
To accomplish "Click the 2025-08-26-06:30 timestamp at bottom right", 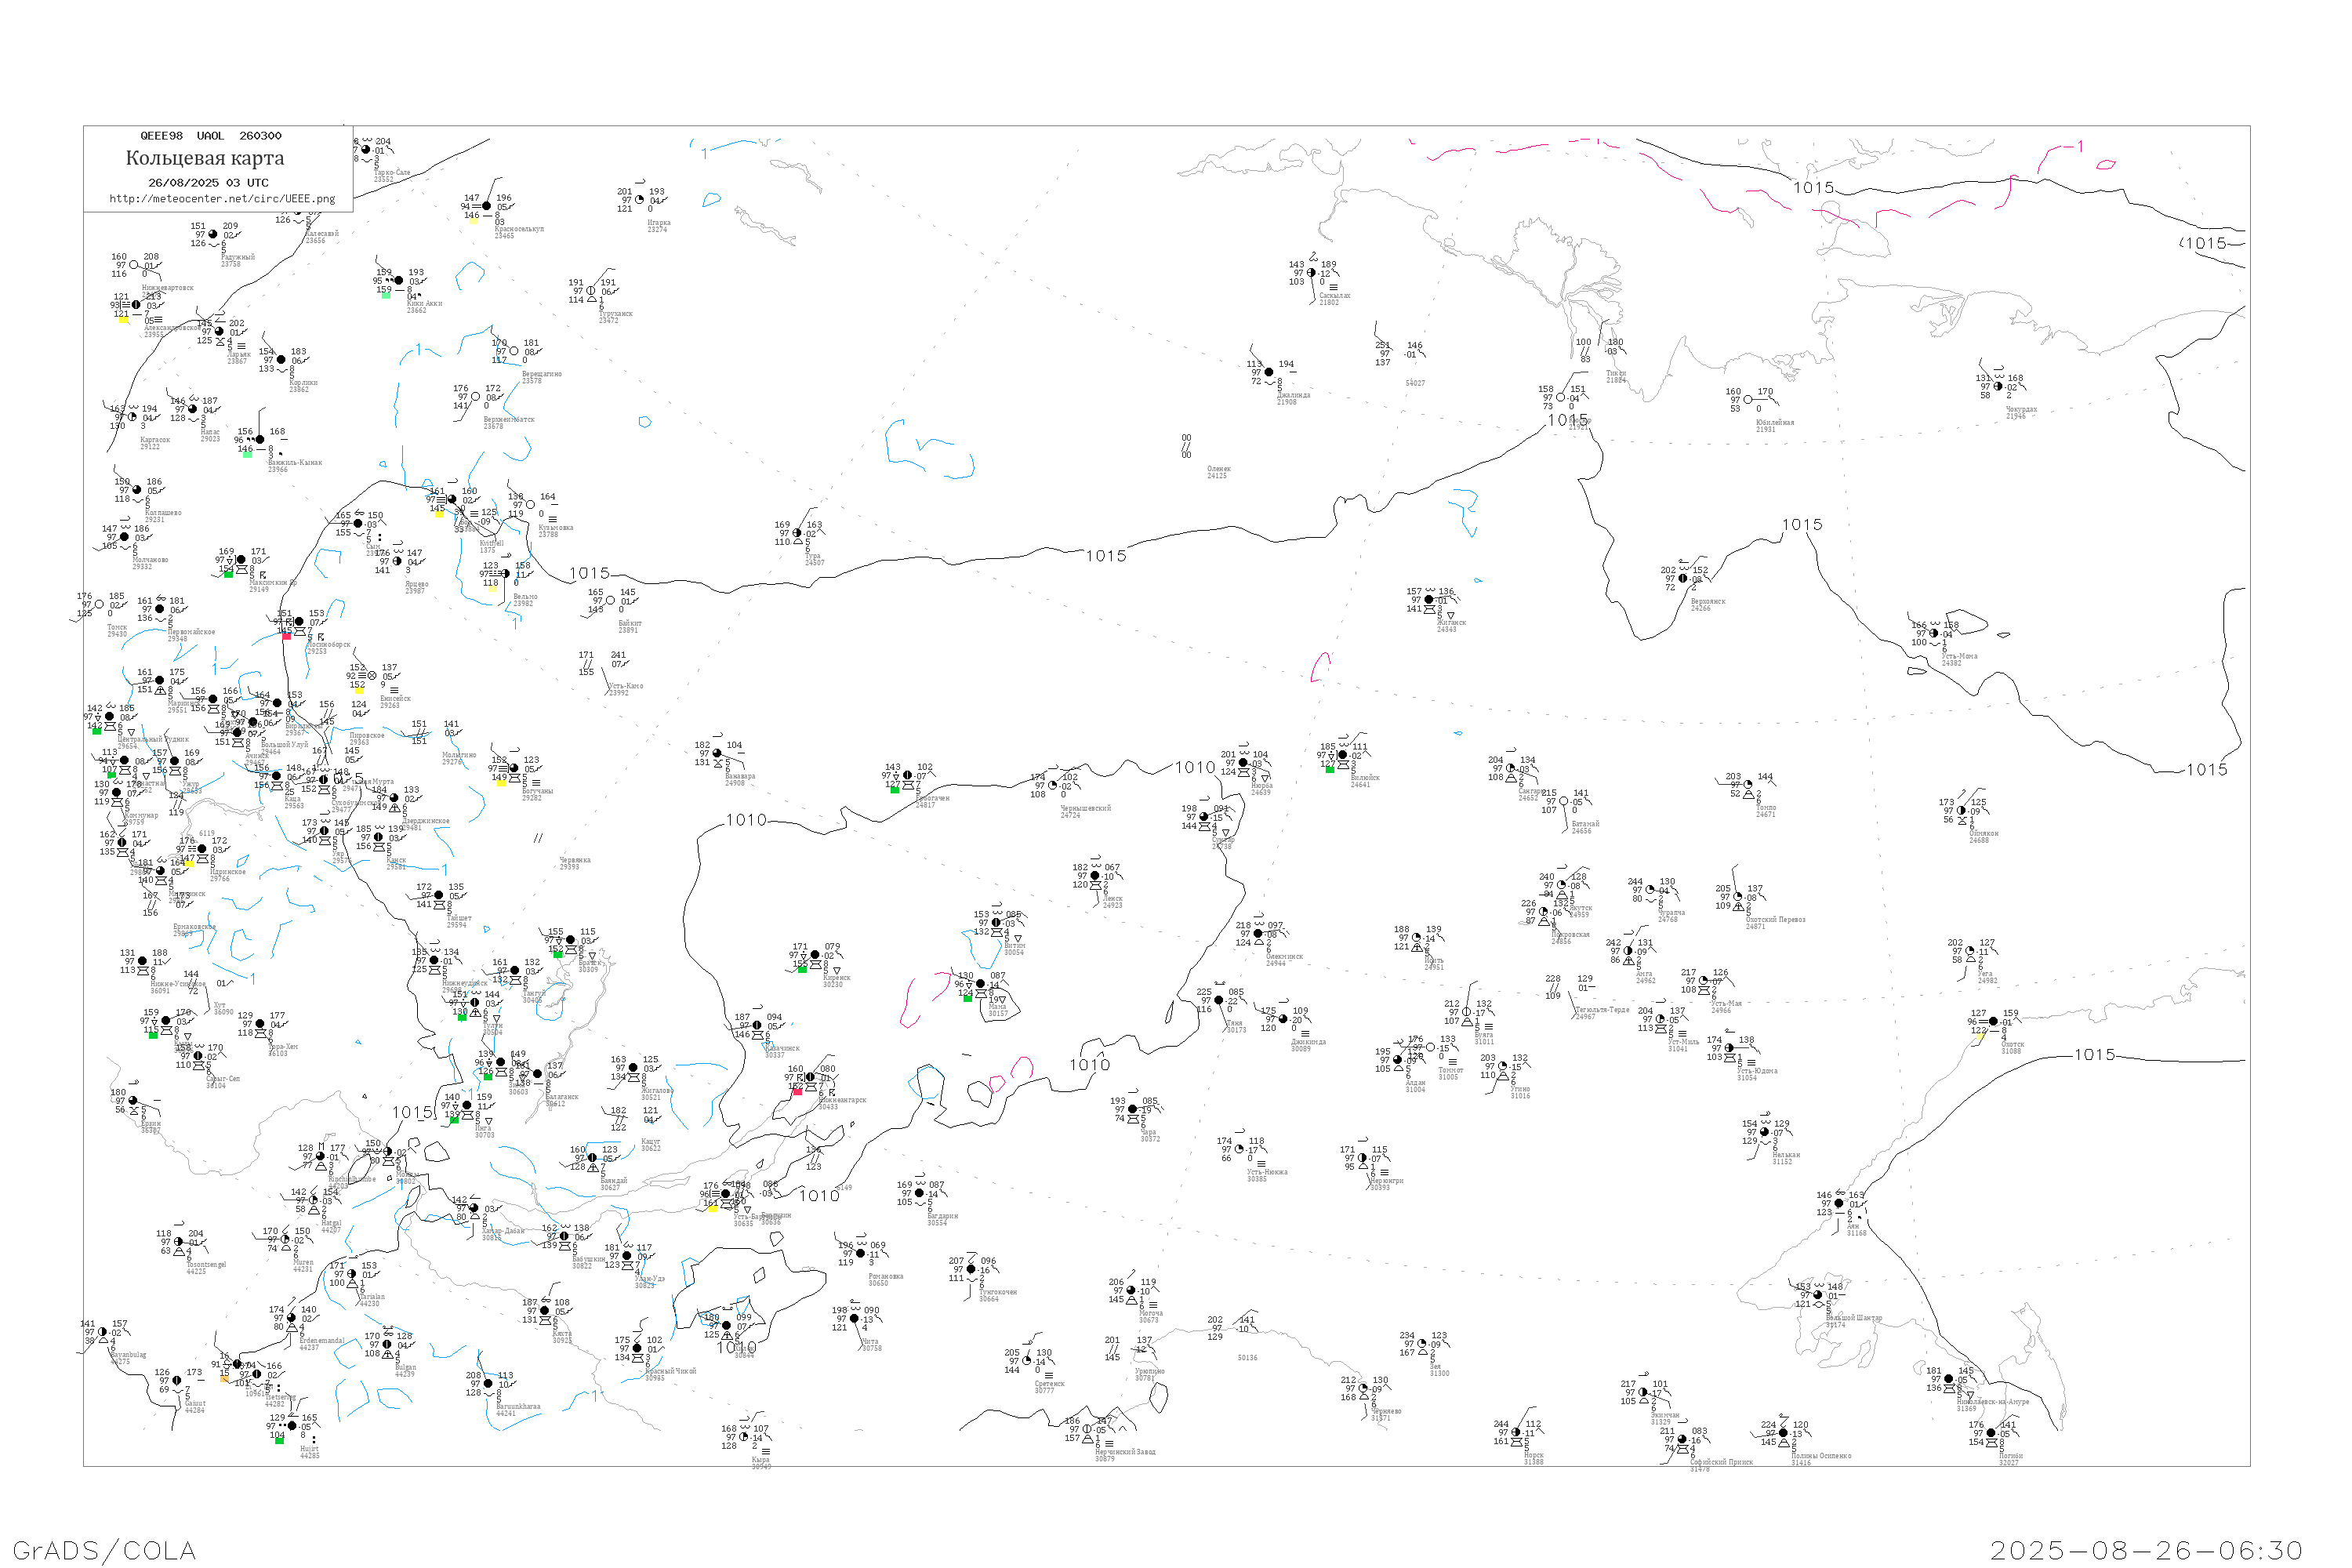I will pos(2146,1550).
